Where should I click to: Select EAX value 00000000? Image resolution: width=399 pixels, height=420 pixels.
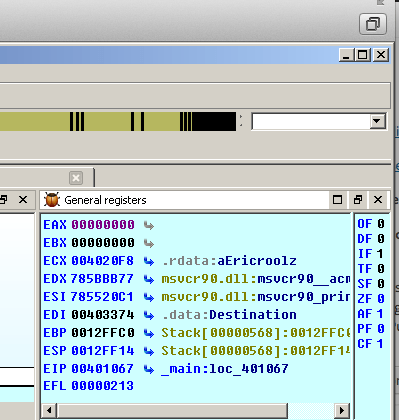click(x=103, y=225)
